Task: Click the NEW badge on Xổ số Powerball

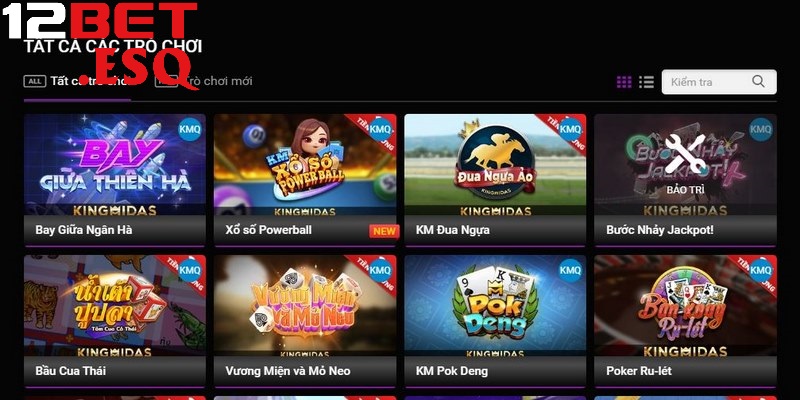Action: pyautogui.click(x=384, y=231)
